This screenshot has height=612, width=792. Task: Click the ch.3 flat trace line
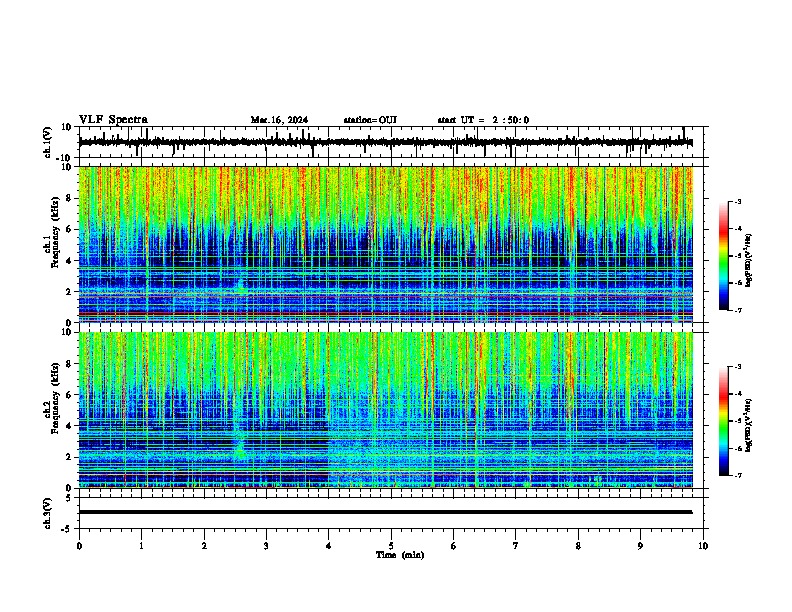[x=385, y=512]
